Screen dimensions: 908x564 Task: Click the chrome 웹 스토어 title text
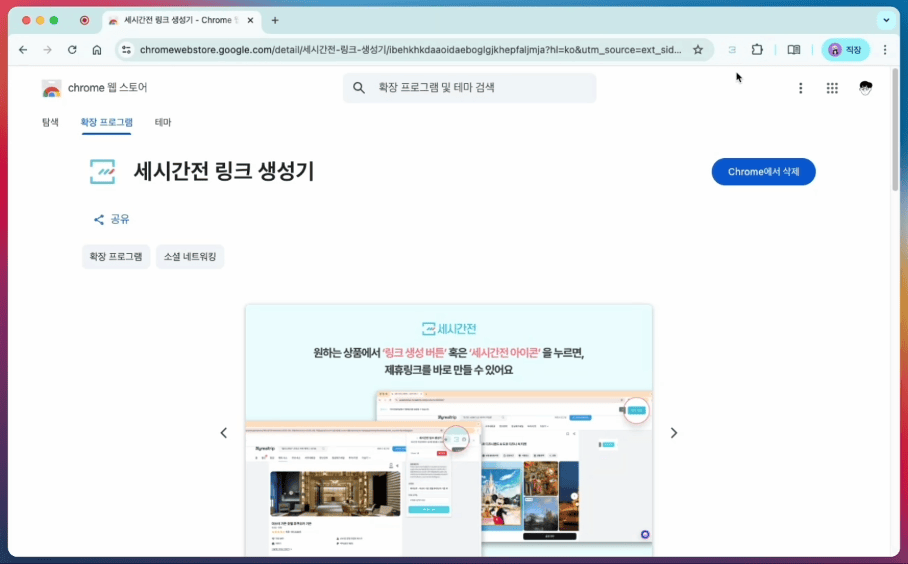pos(108,87)
